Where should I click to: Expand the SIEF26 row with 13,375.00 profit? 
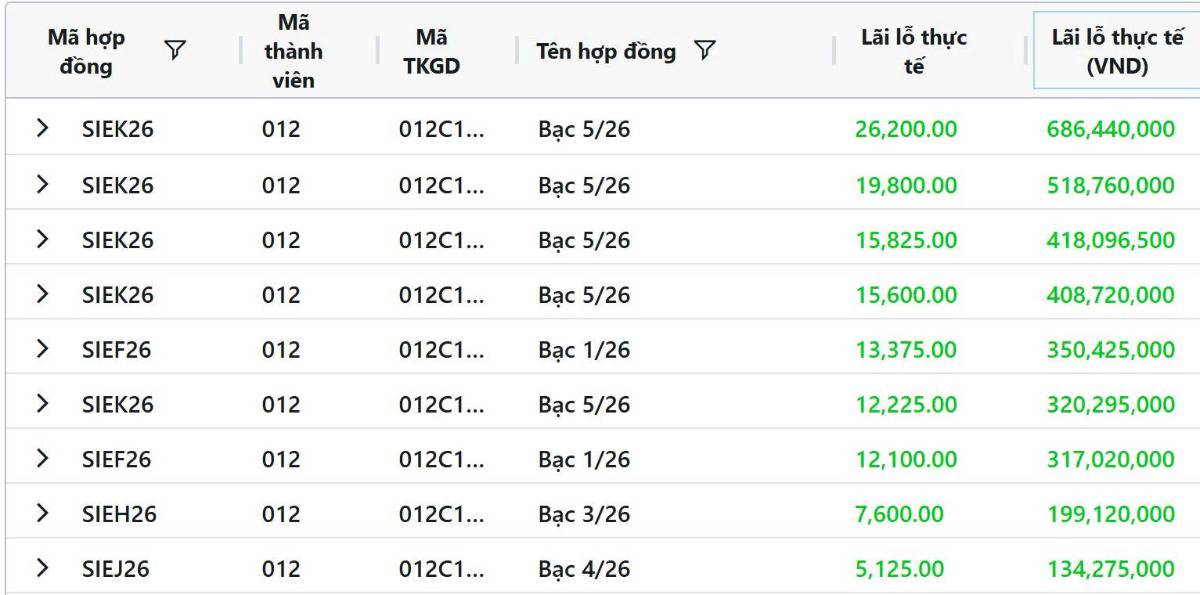click(42, 349)
